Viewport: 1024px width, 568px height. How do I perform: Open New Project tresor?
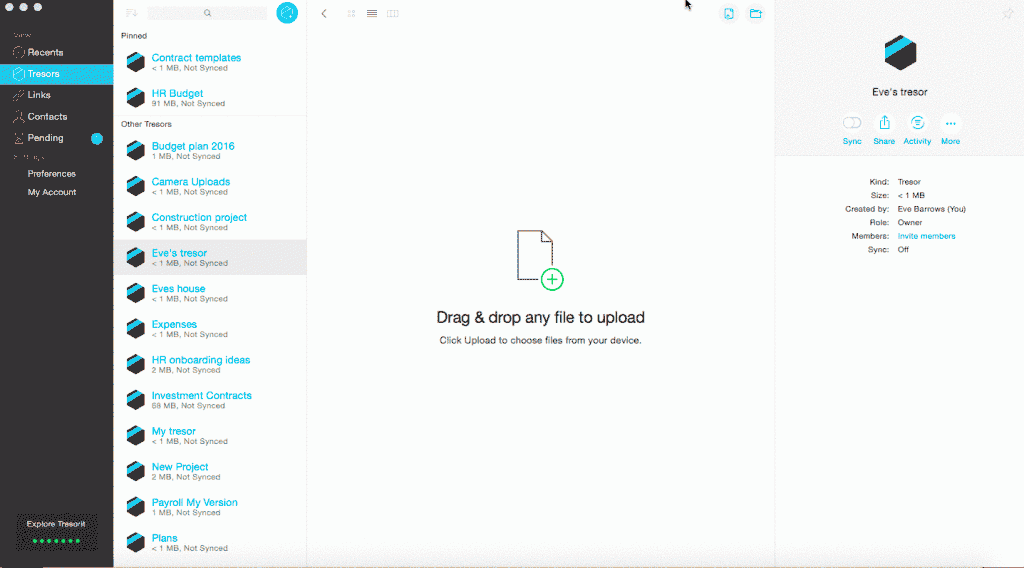pos(210,471)
